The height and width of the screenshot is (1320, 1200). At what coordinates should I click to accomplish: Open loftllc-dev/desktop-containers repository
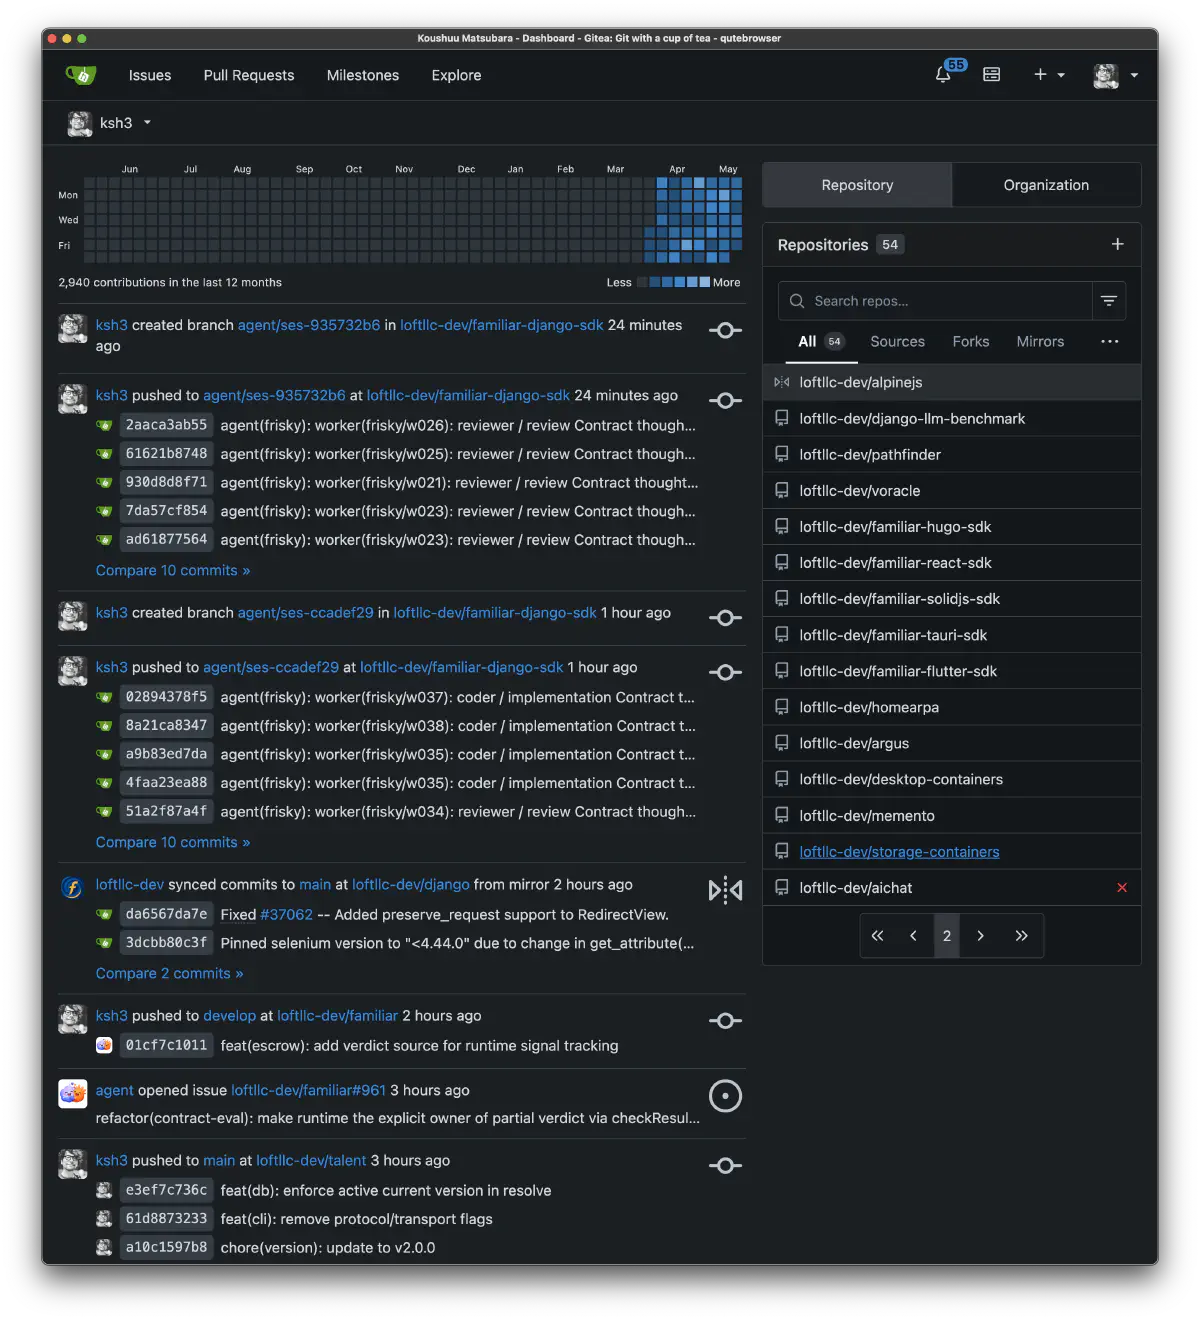point(901,779)
